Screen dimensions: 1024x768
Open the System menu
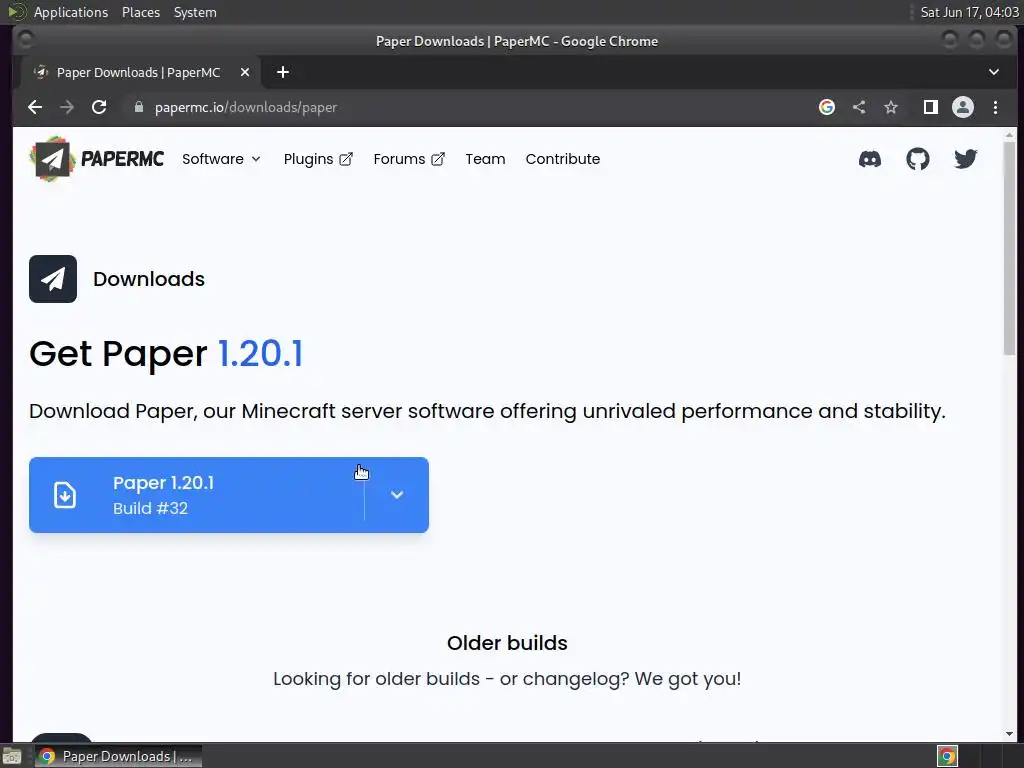tap(195, 12)
